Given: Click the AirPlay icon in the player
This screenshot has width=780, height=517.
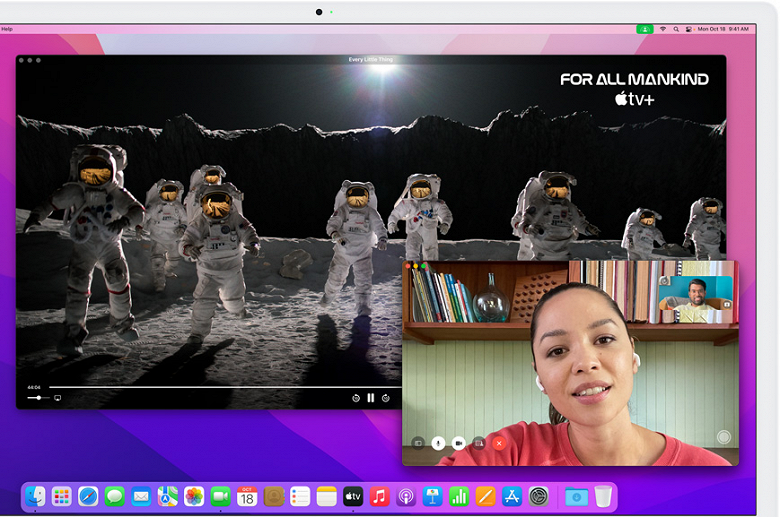Looking at the screenshot, I should [57, 398].
